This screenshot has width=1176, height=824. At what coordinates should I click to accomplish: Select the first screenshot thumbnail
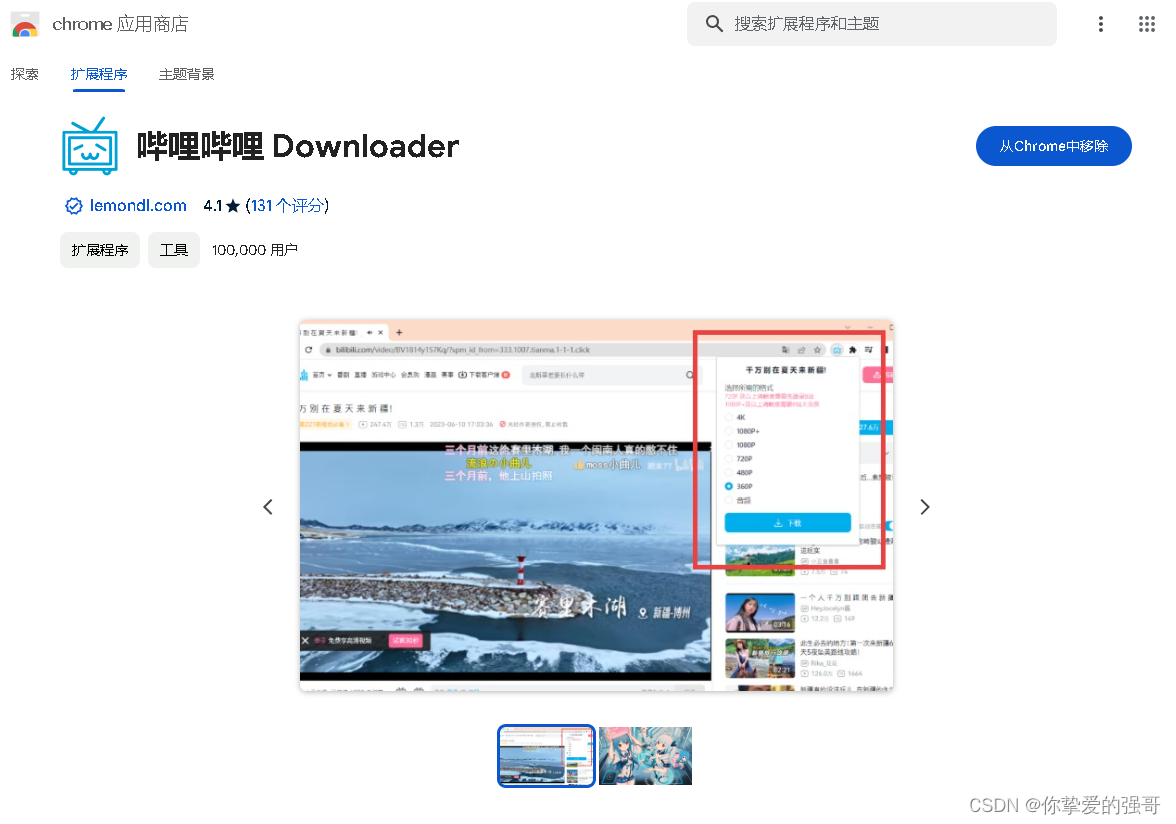[x=546, y=756]
